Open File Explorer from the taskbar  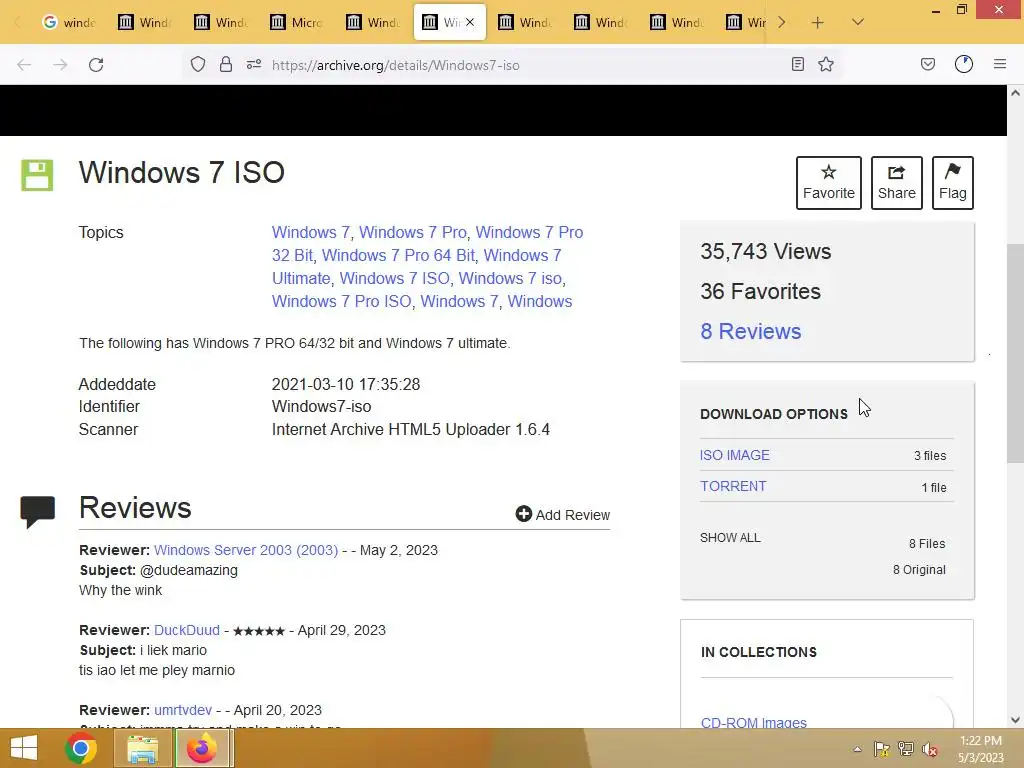click(x=142, y=748)
